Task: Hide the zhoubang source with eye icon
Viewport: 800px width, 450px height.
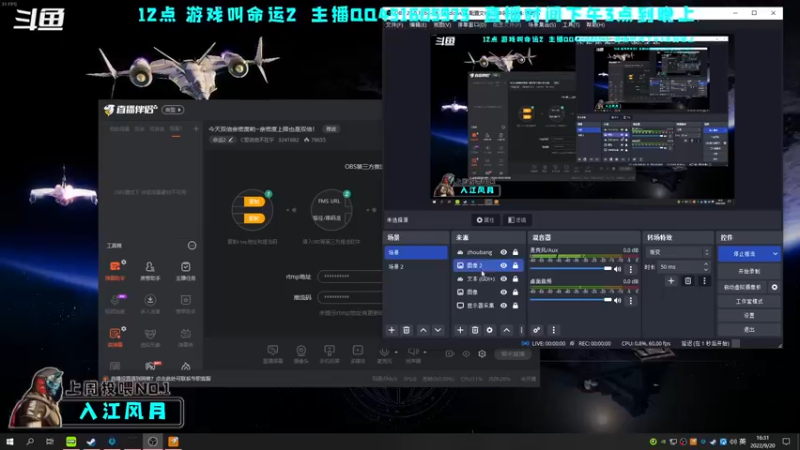Action: pyautogui.click(x=504, y=252)
